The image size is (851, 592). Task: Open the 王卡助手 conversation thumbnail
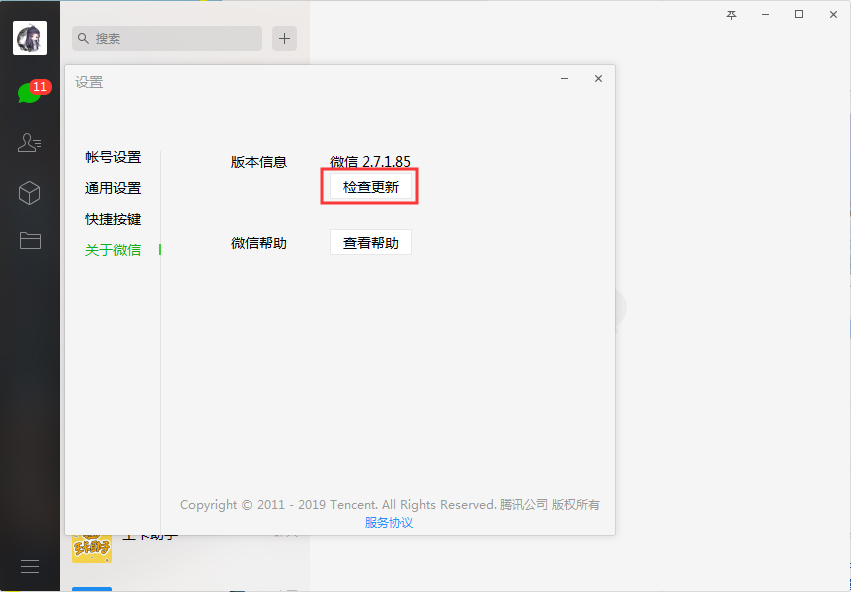coord(91,549)
